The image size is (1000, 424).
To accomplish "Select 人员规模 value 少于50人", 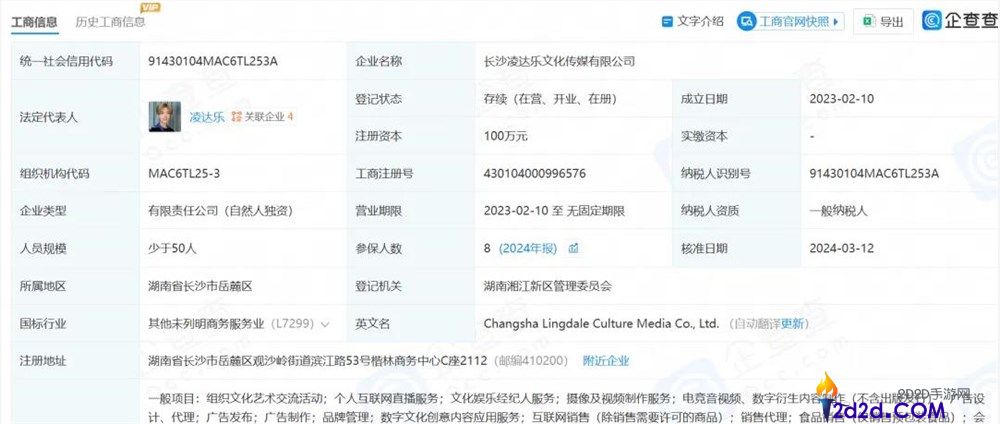I will (x=172, y=249).
